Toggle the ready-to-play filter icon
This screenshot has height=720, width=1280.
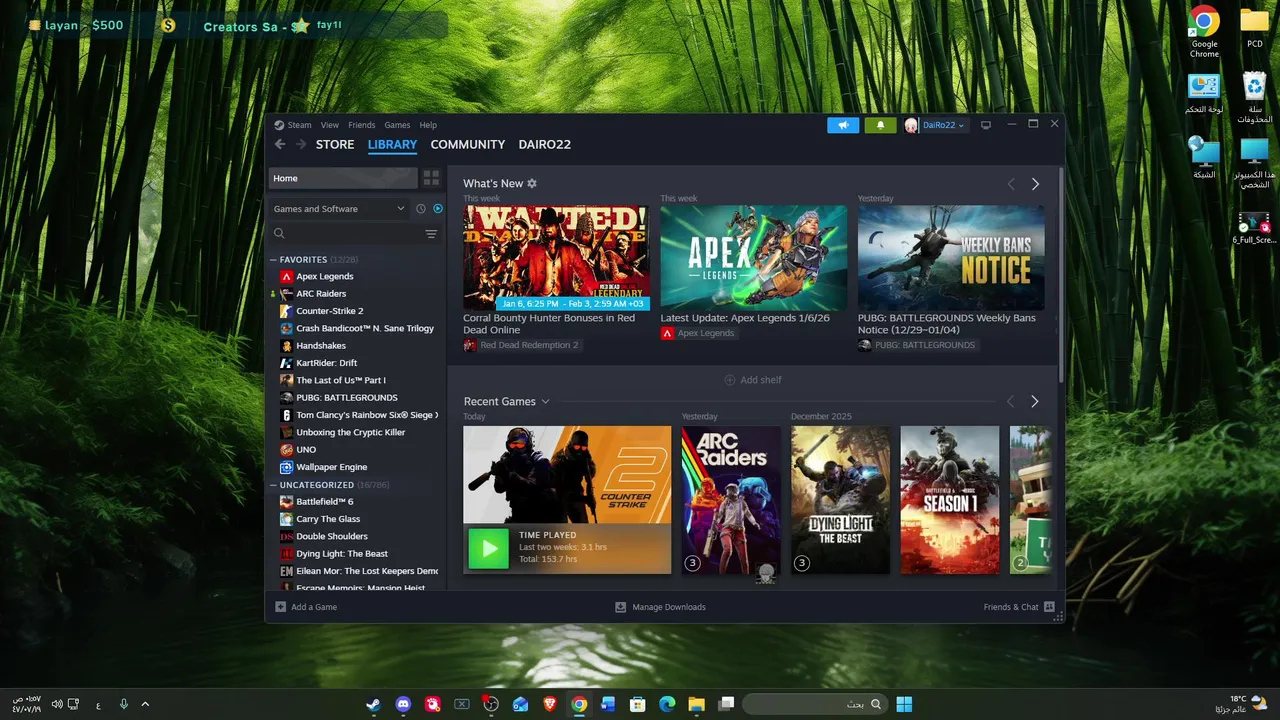pos(437,209)
